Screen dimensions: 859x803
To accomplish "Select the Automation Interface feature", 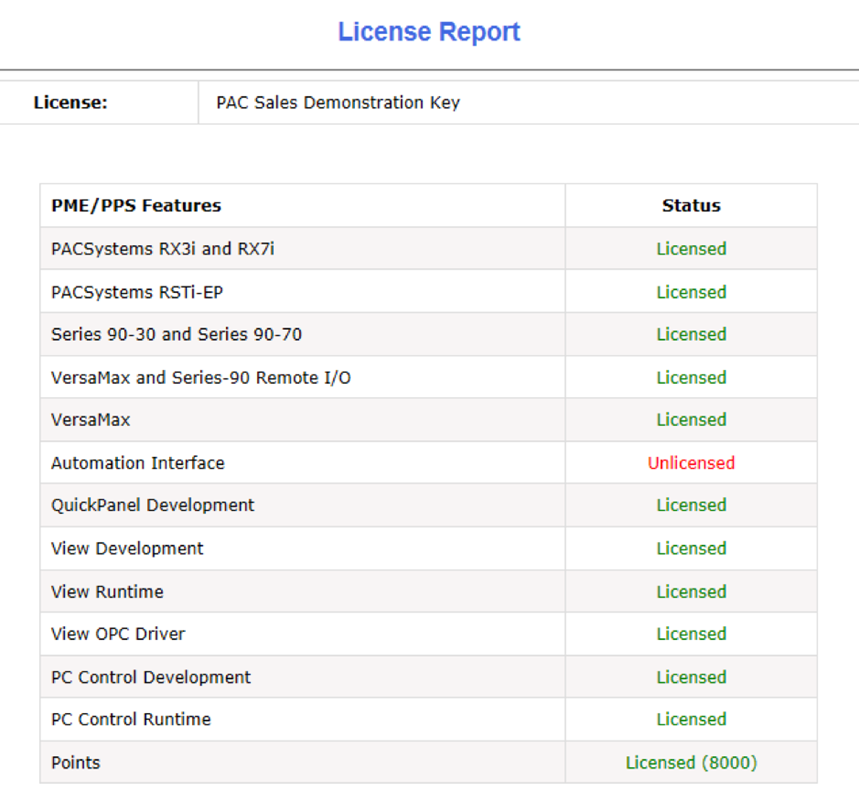I will 138,463.
